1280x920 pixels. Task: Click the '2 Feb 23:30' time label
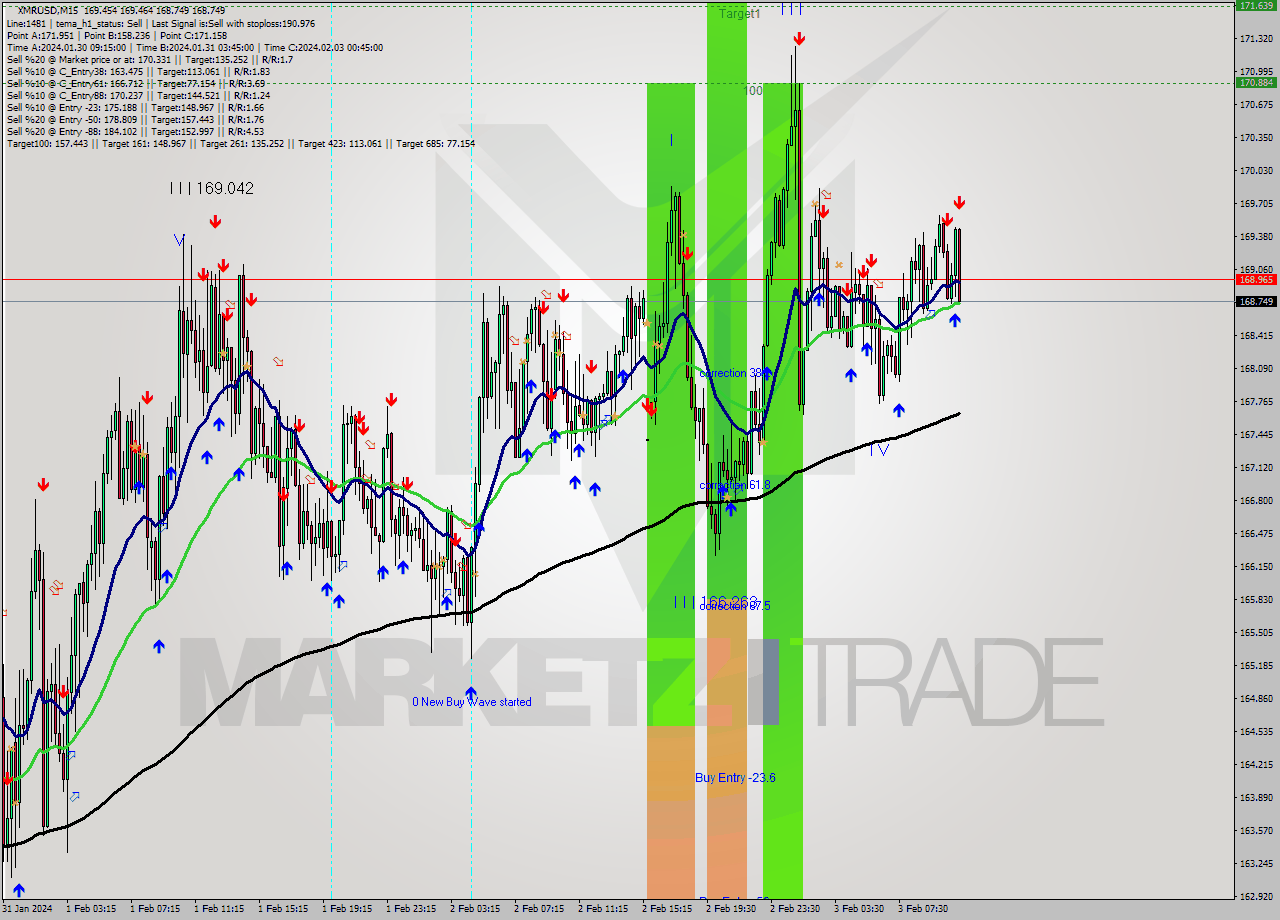click(x=795, y=909)
